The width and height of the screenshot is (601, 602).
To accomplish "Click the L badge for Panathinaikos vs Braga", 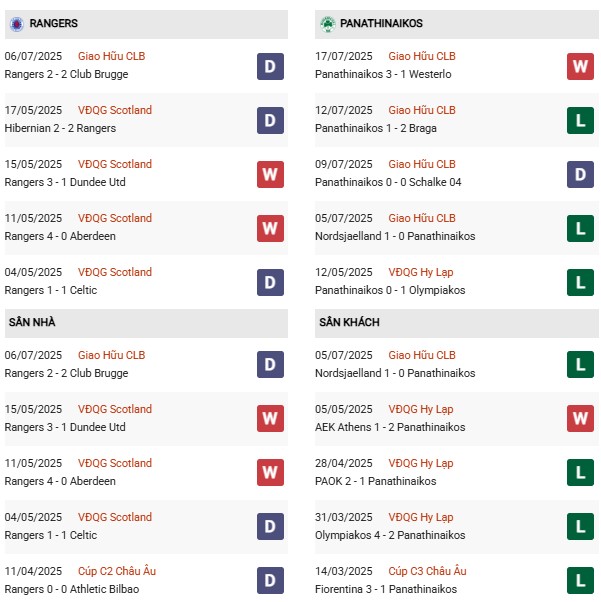I will coord(580,120).
